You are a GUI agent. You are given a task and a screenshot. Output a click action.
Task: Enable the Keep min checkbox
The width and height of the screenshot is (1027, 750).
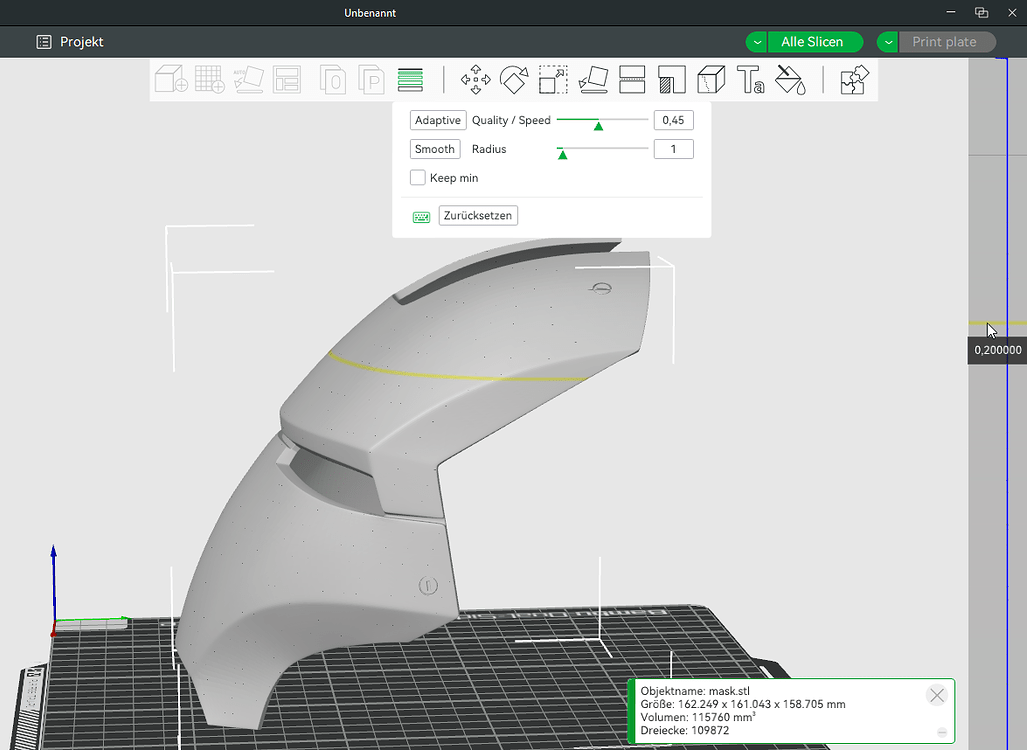[x=417, y=178]
